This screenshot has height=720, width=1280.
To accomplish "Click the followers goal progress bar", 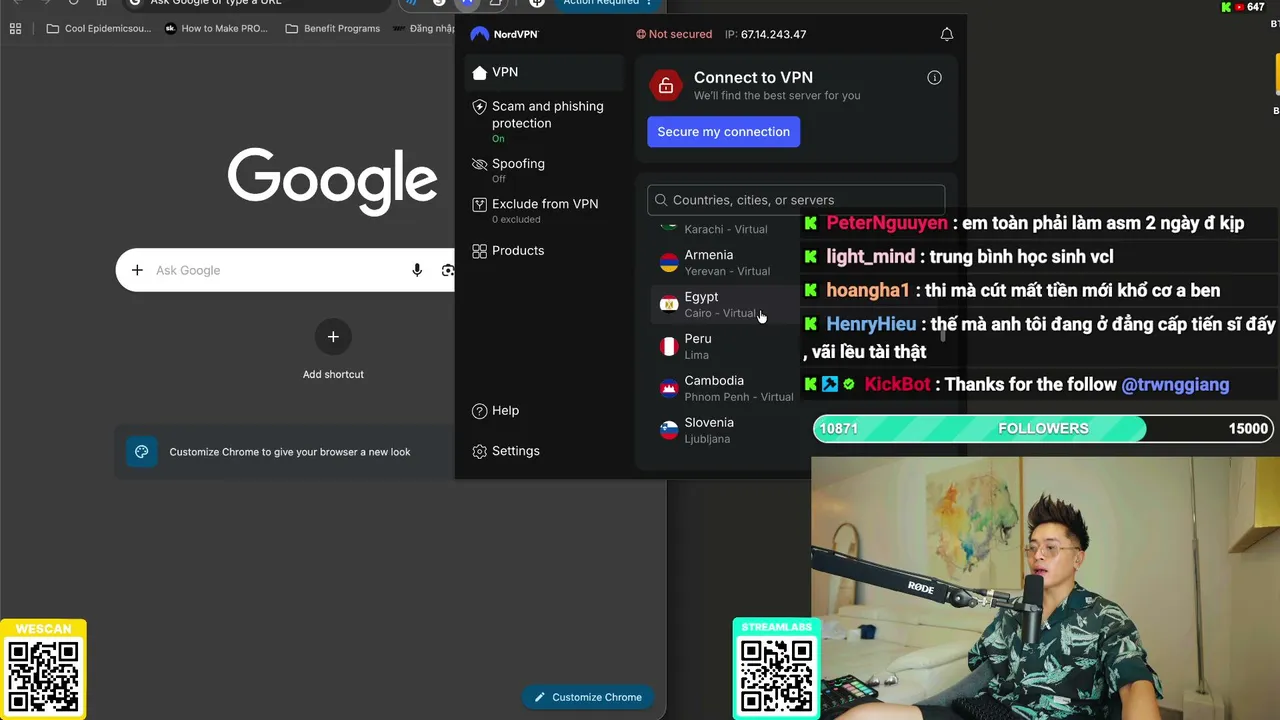I will (x=1043, y=429).
